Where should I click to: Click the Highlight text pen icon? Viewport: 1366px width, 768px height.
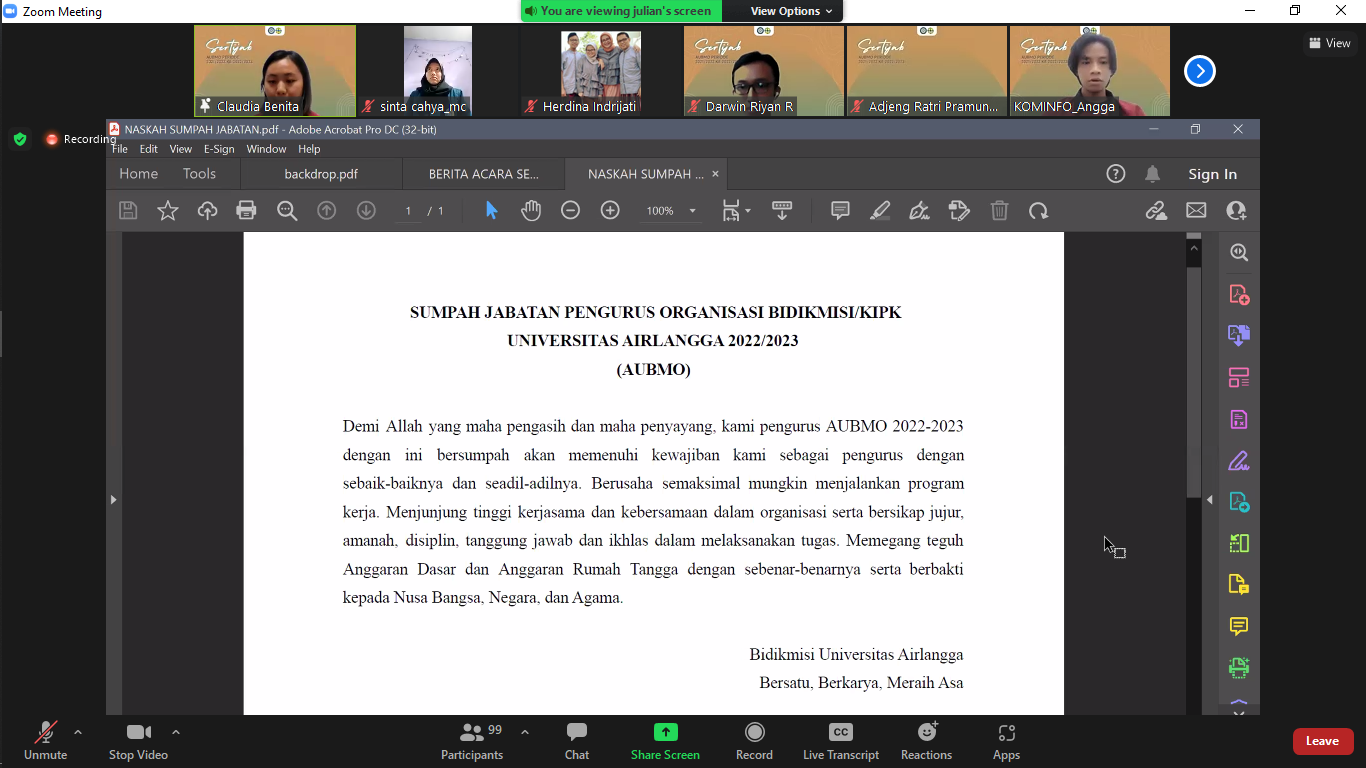[x=880, y=211]
